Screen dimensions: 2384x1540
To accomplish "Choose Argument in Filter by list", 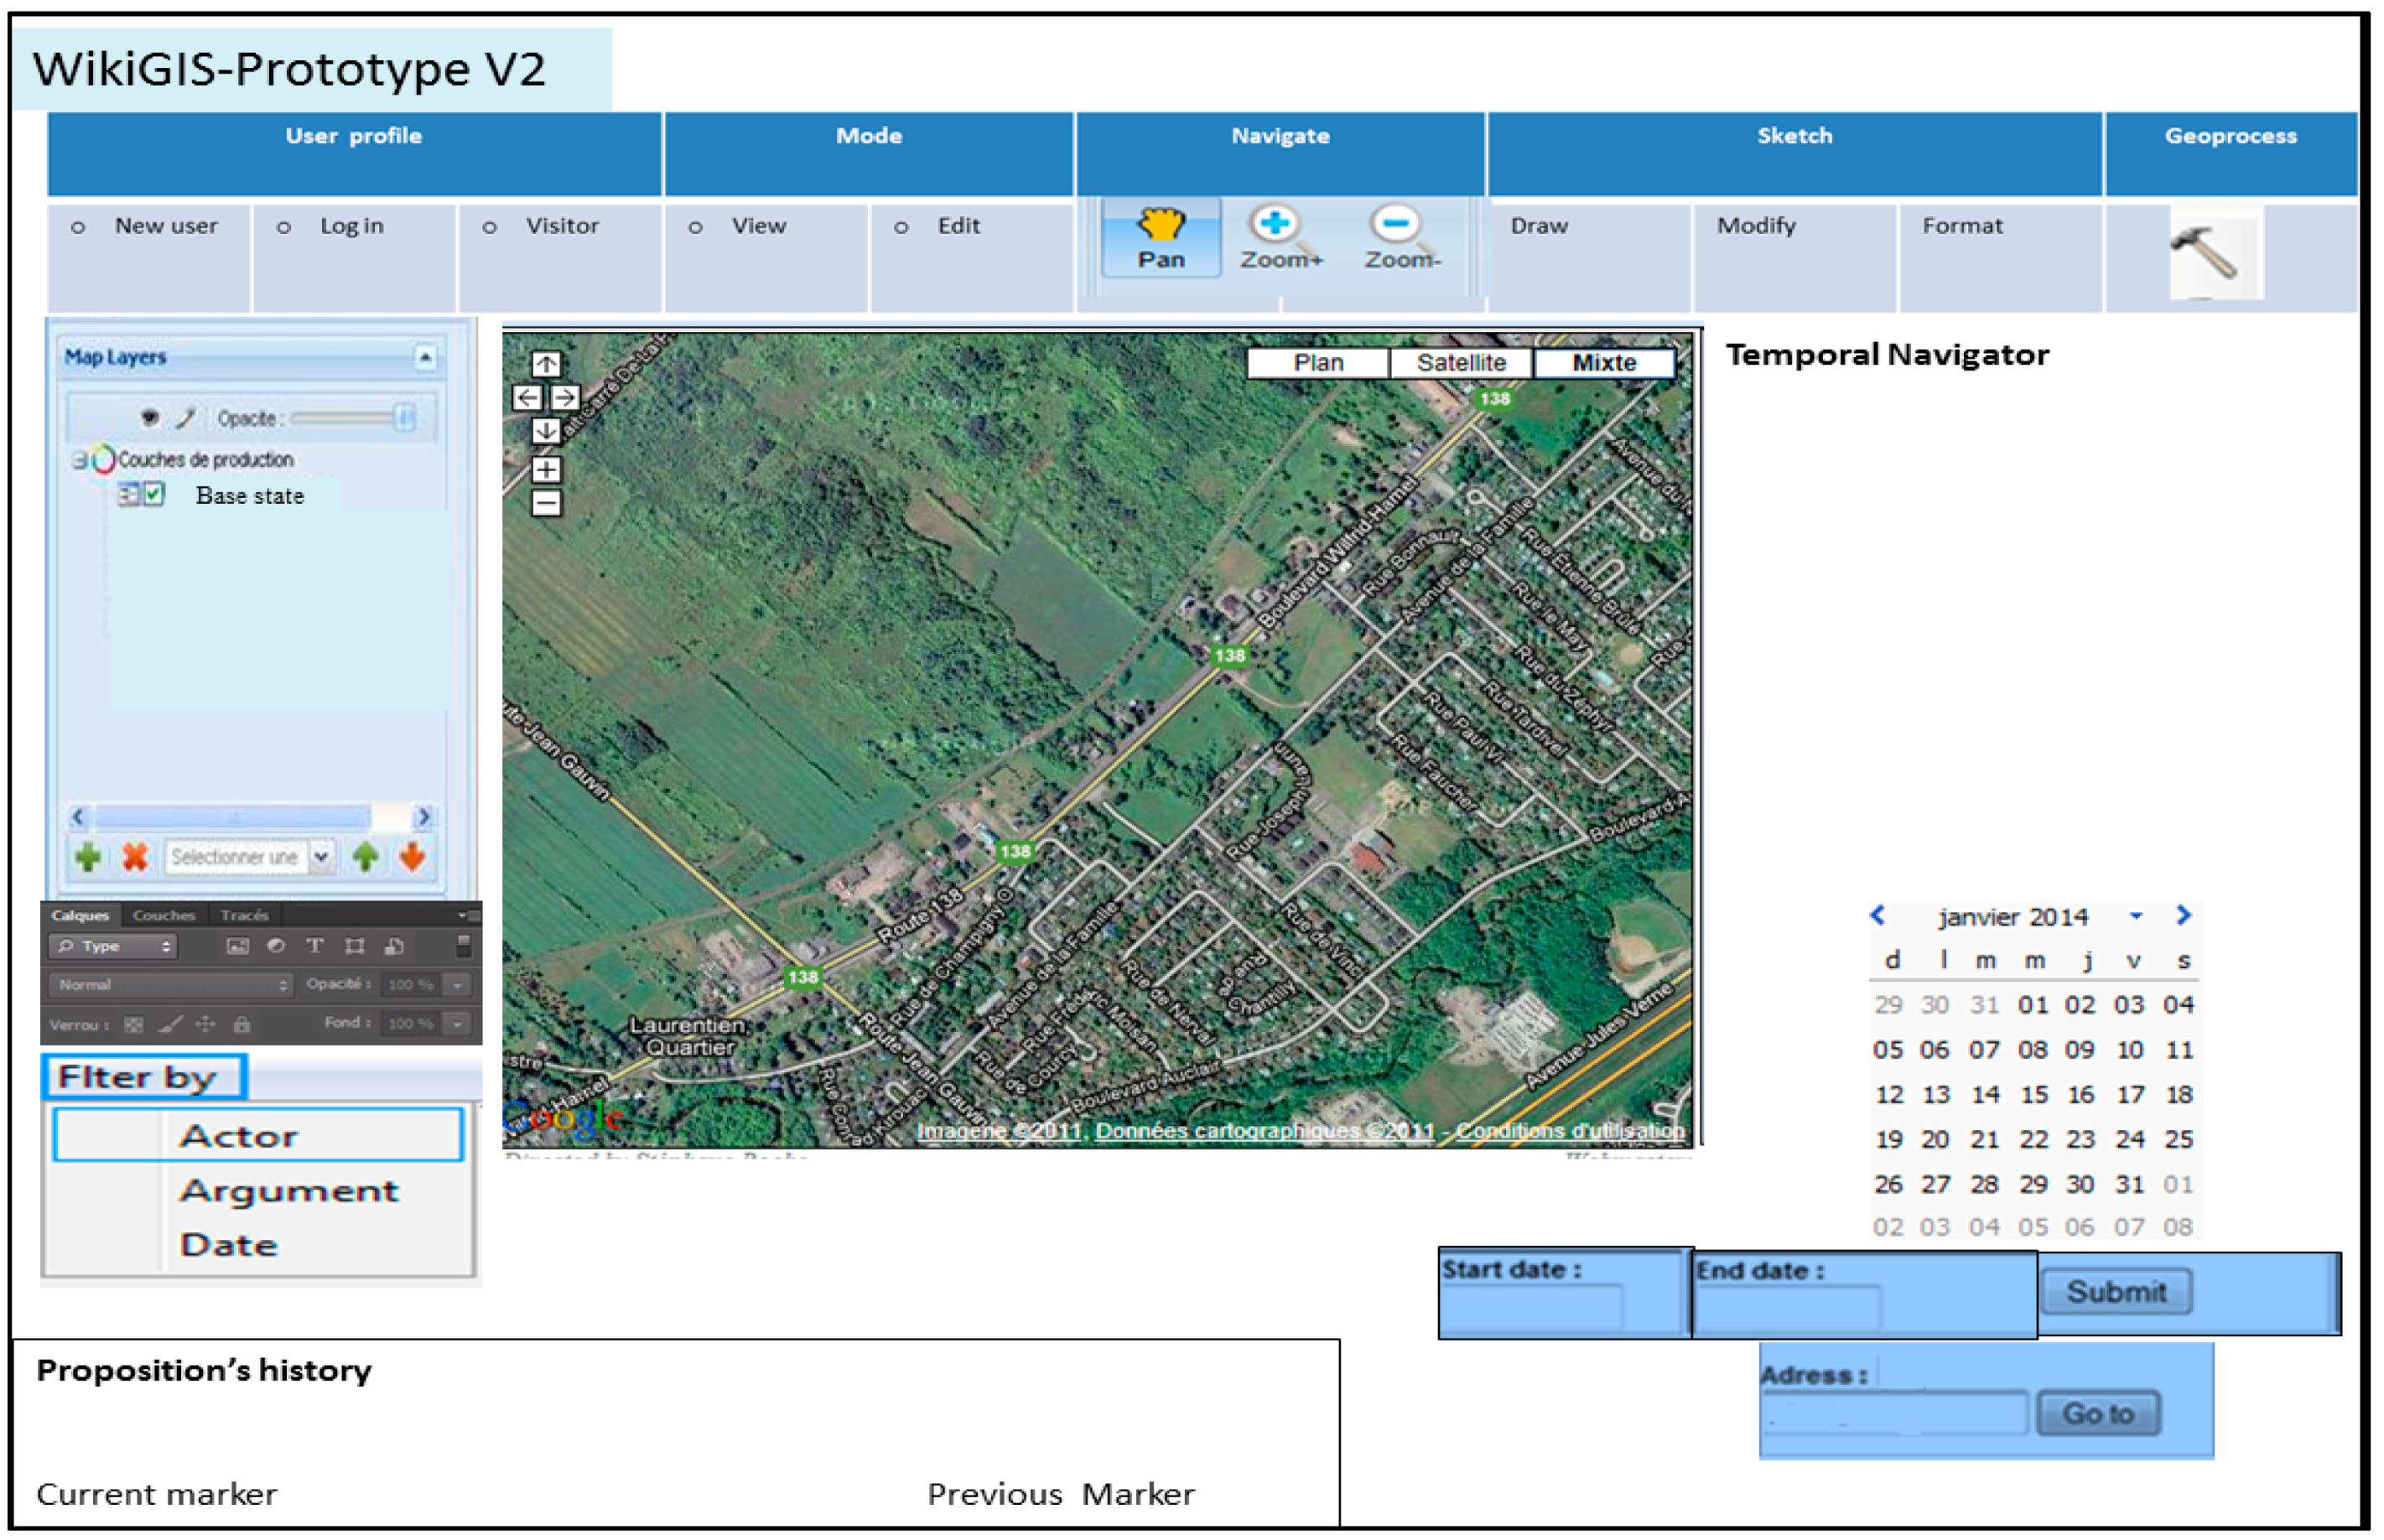I will point(289,1191).
